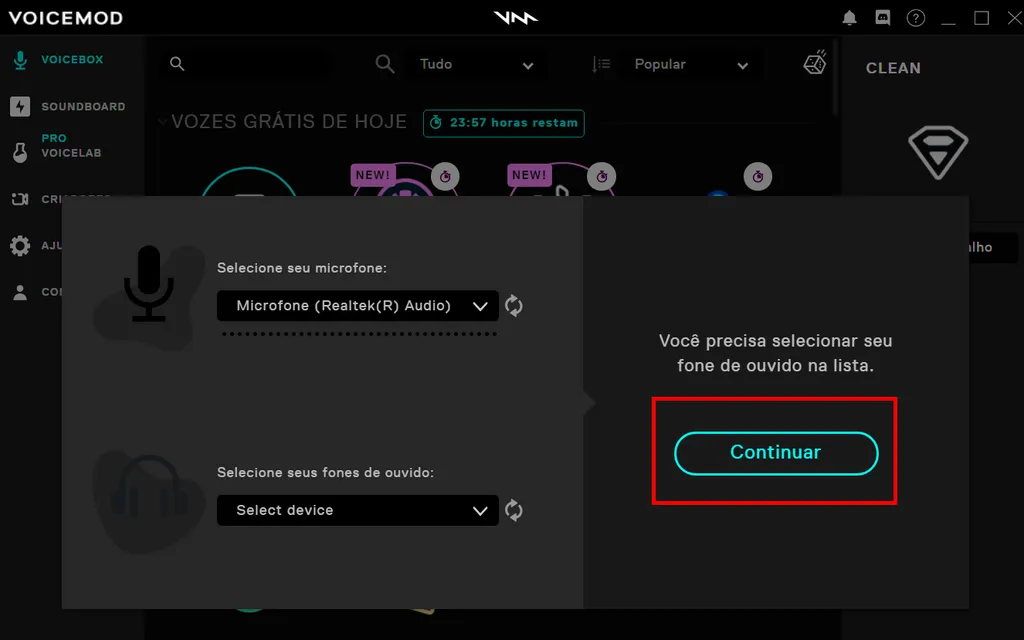Open the account icon at sidebar bottom
This screenshot has width=1024, height=640.
pyautogui.click(x=22, y=292)
